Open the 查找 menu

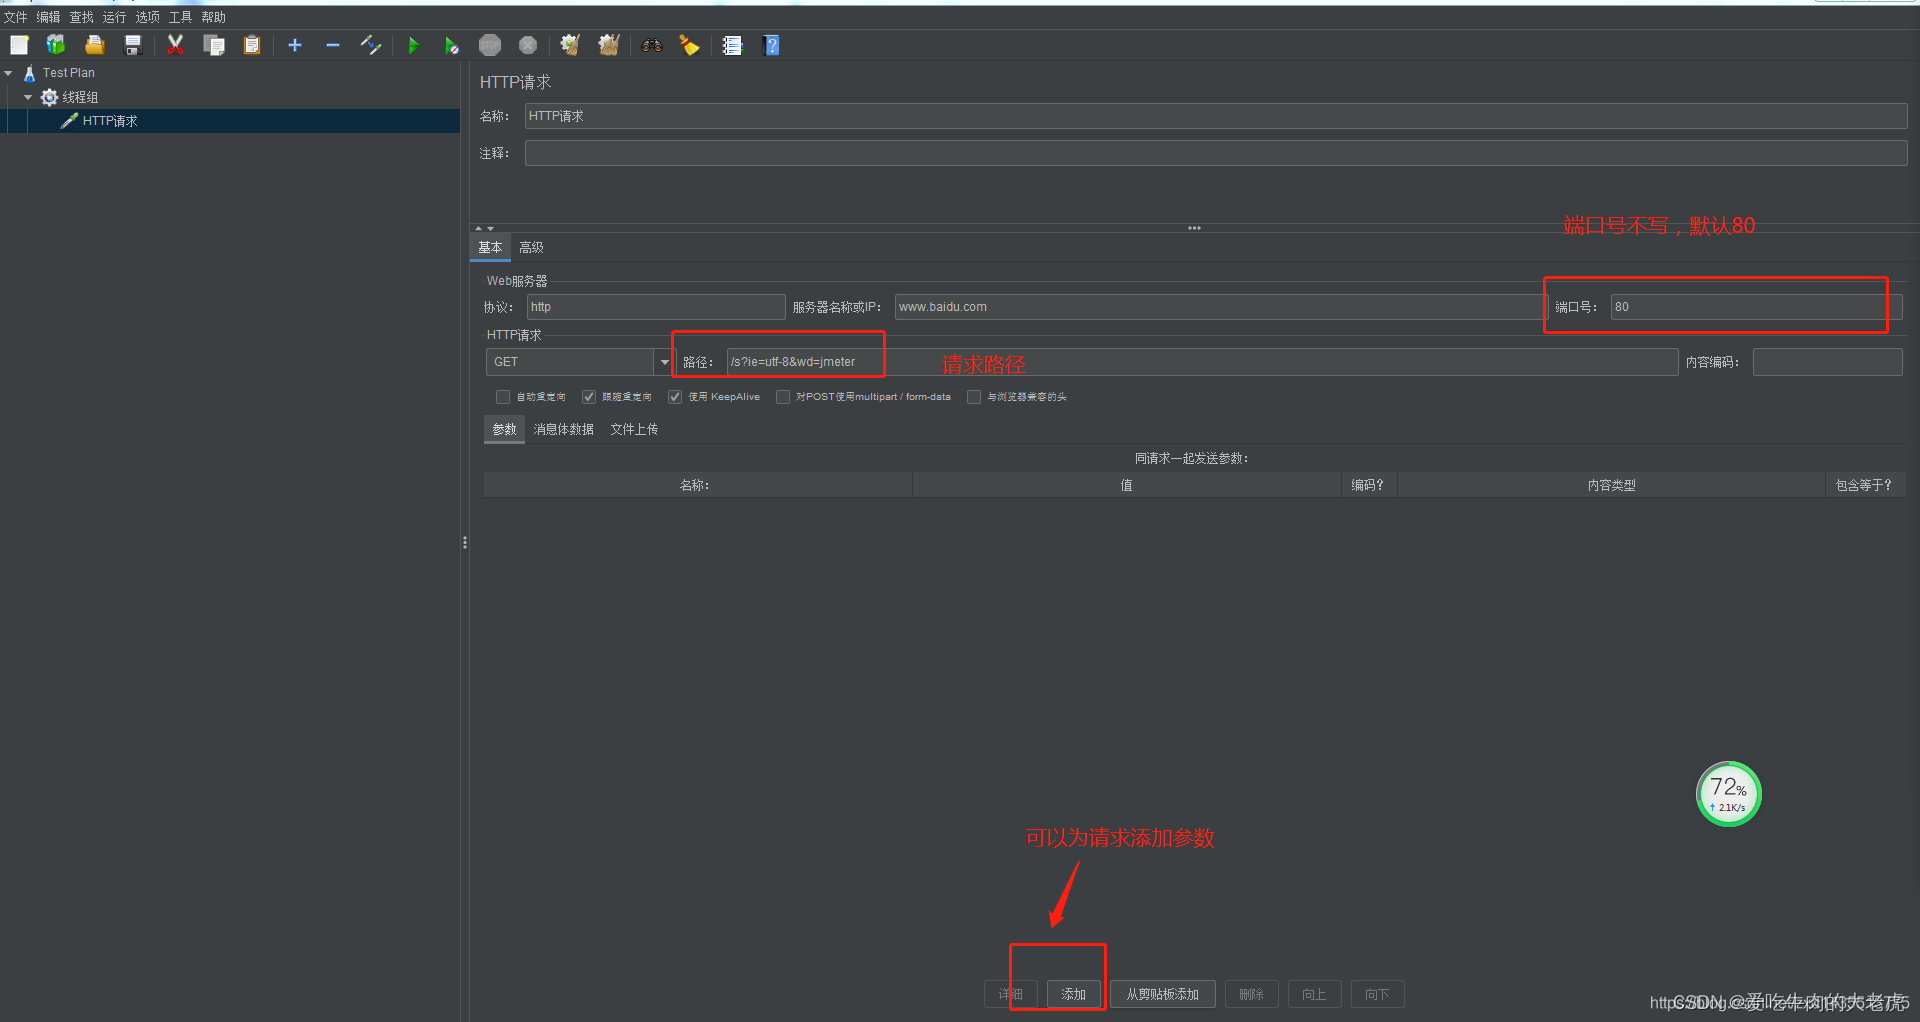(x=82, y=17)
